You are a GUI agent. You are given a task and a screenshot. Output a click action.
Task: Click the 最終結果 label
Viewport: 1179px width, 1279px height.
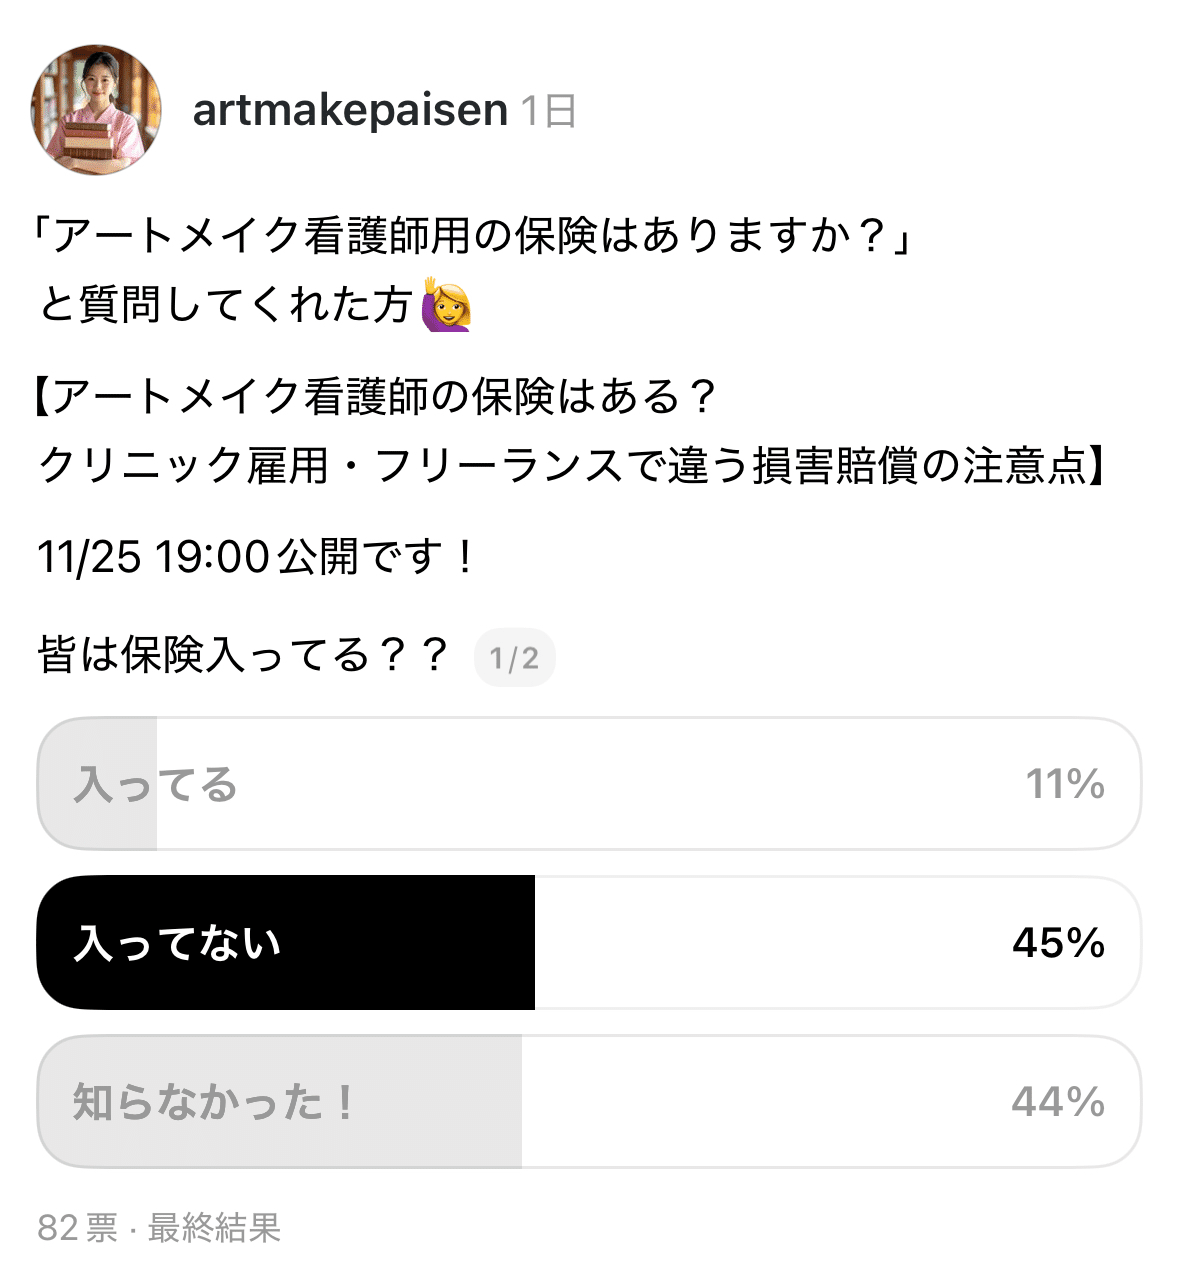click(214, 1227)
